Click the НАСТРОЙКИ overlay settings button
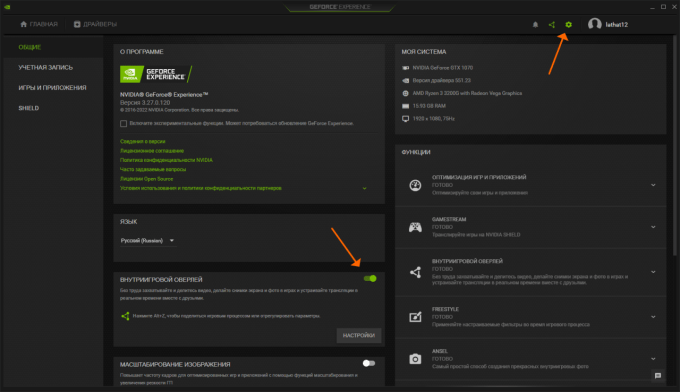The width and height of the screenshot is (681, 392). coord(359,336)
